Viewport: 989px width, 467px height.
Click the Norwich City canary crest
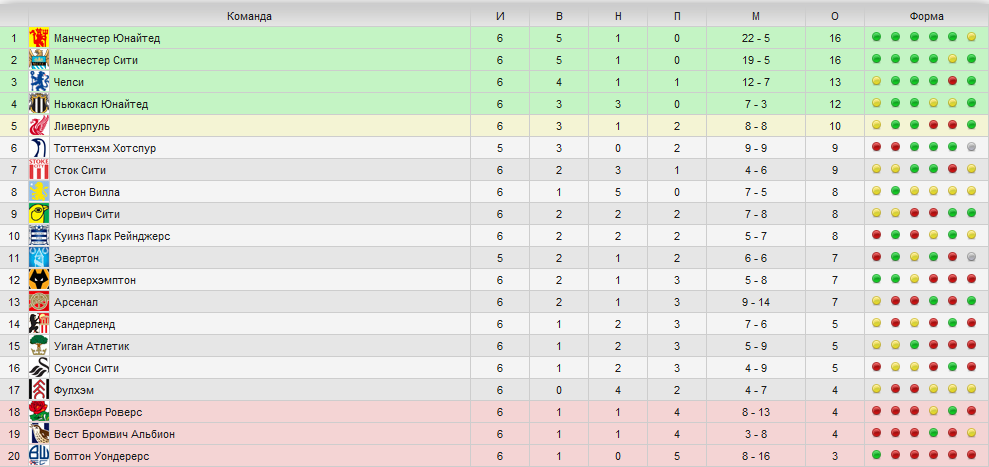coord(39,214)
